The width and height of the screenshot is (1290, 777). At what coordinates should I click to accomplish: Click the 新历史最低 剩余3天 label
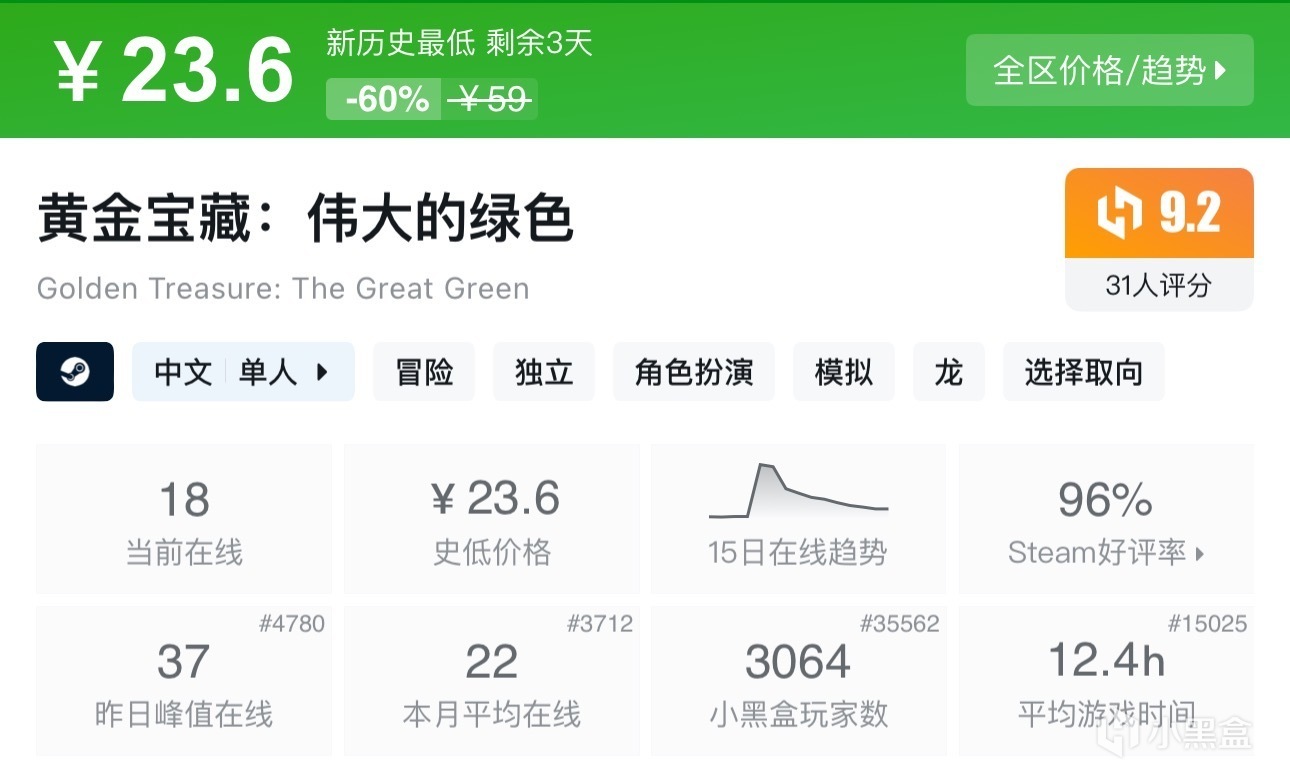(x=459, y=42)
